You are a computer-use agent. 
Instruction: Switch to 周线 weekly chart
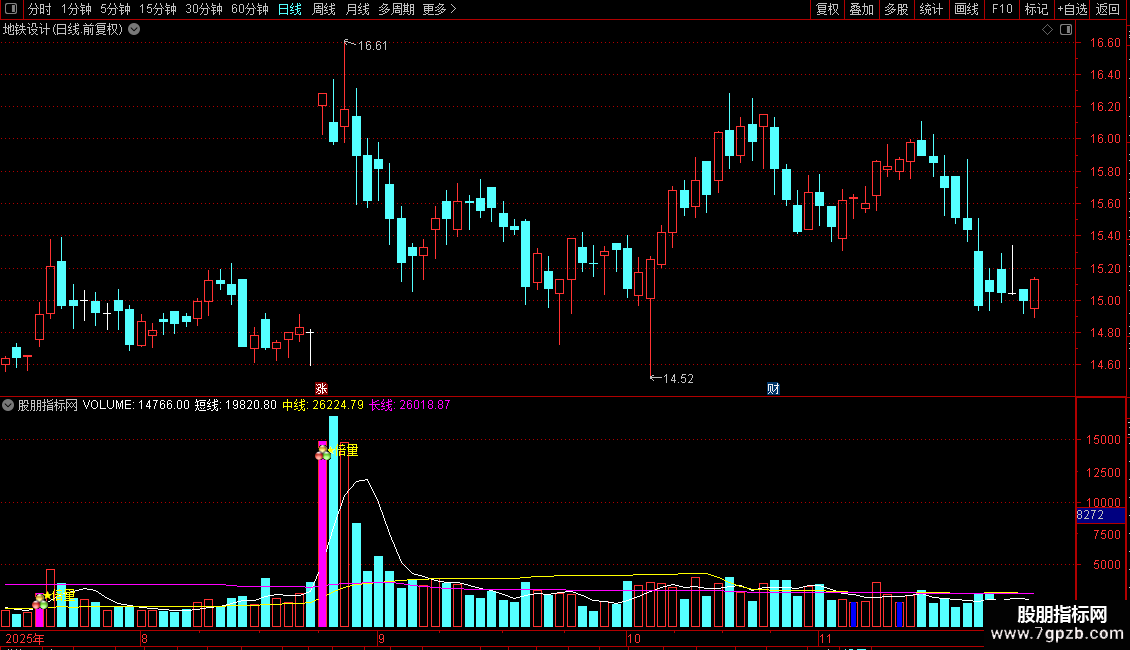(324, 9)
